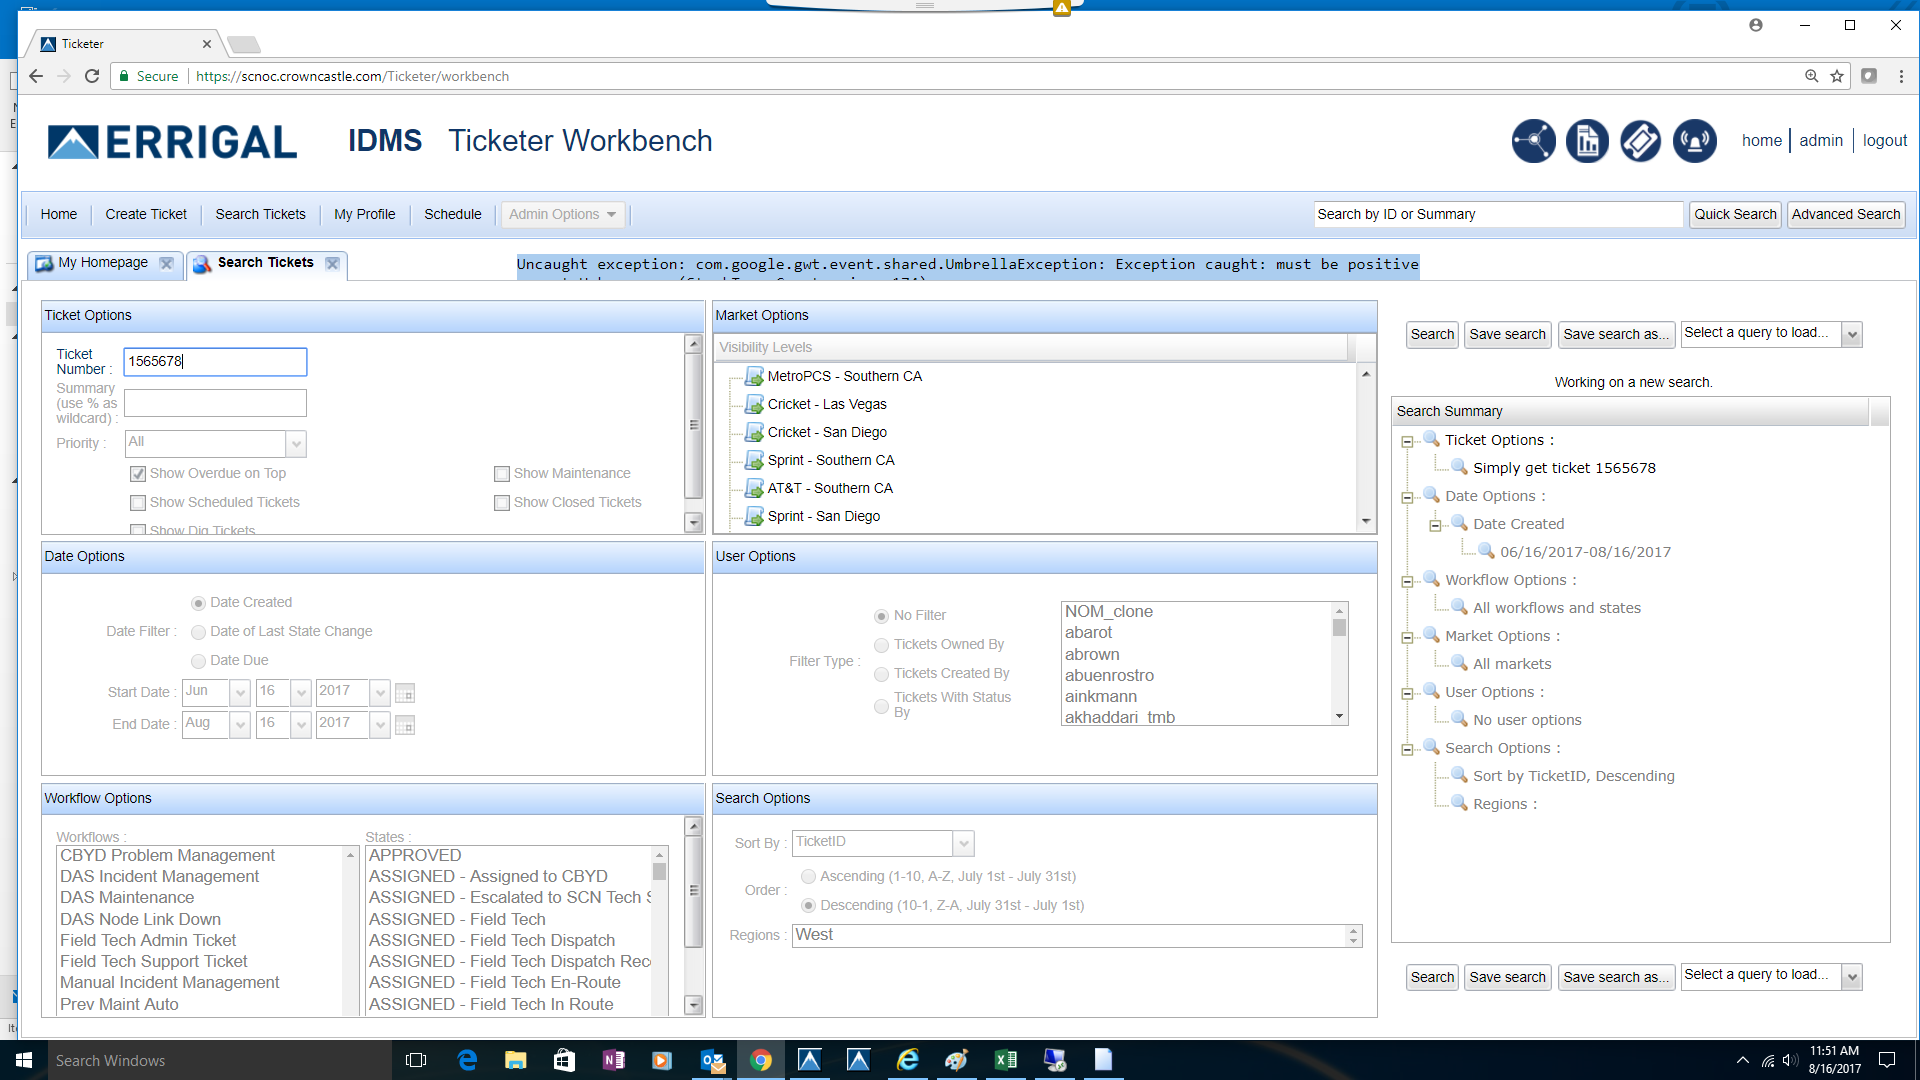Open the alarm siren header icon
1920x1080 pixels.
click(1694, 141)
